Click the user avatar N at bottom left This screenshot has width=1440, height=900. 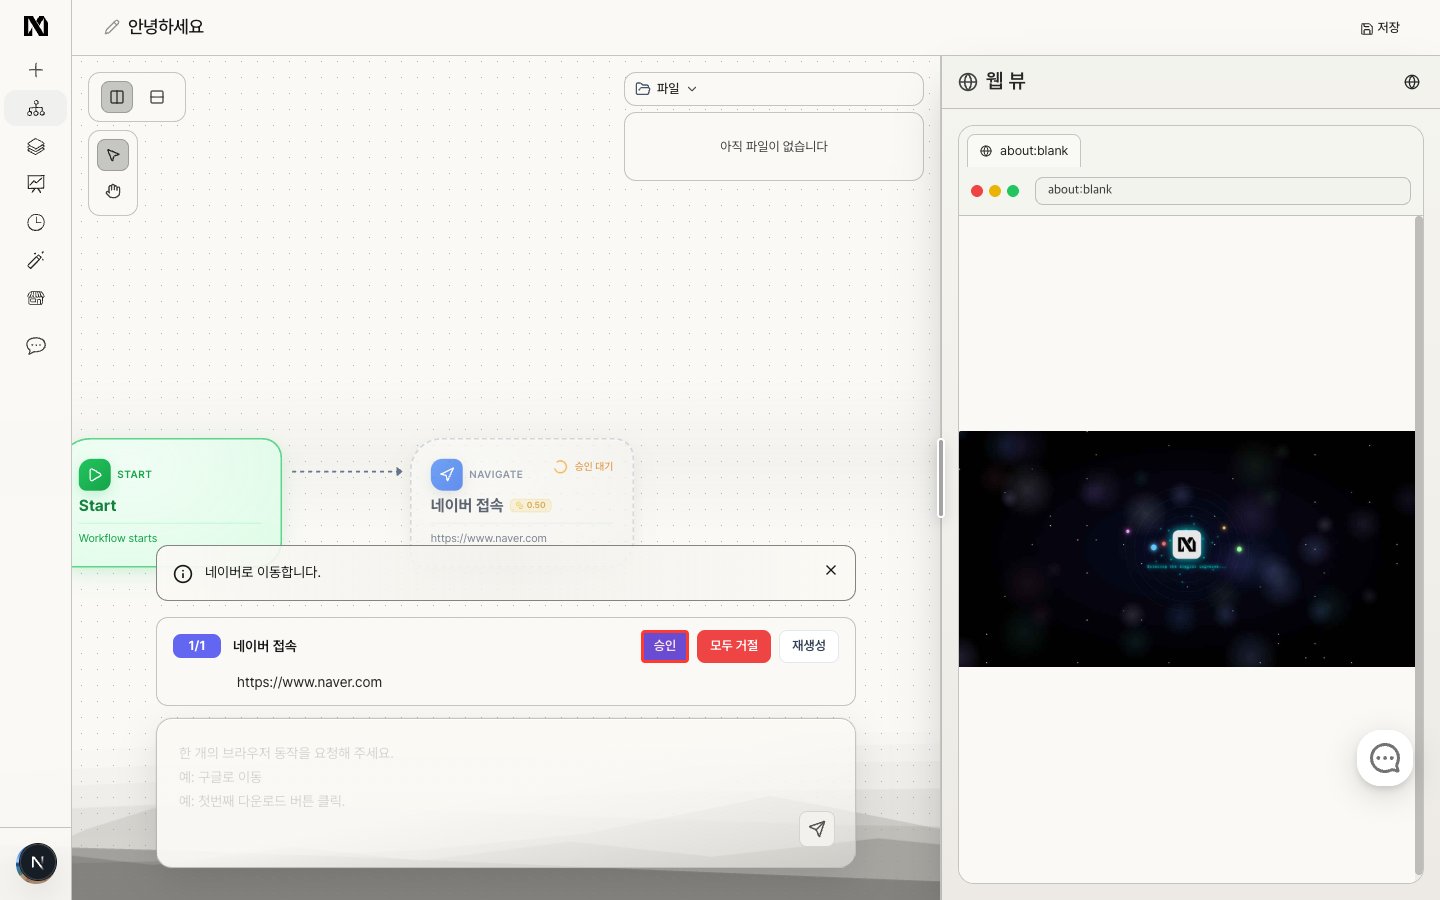pyautogui.click(x=37, y=862)
